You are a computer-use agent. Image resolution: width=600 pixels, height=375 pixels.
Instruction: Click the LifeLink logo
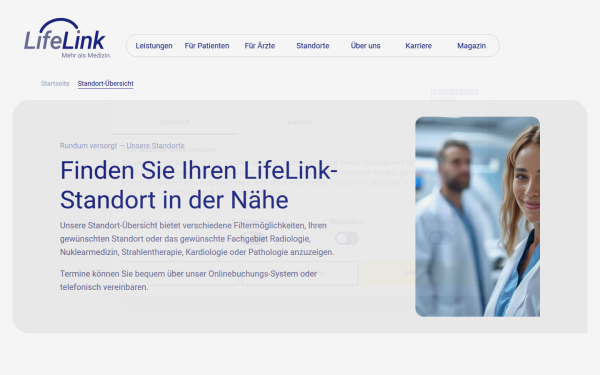coord(68,38)
